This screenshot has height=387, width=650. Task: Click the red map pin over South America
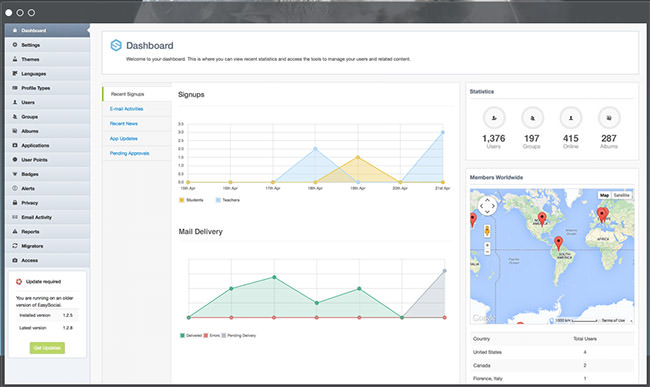[x=558, y=243]
